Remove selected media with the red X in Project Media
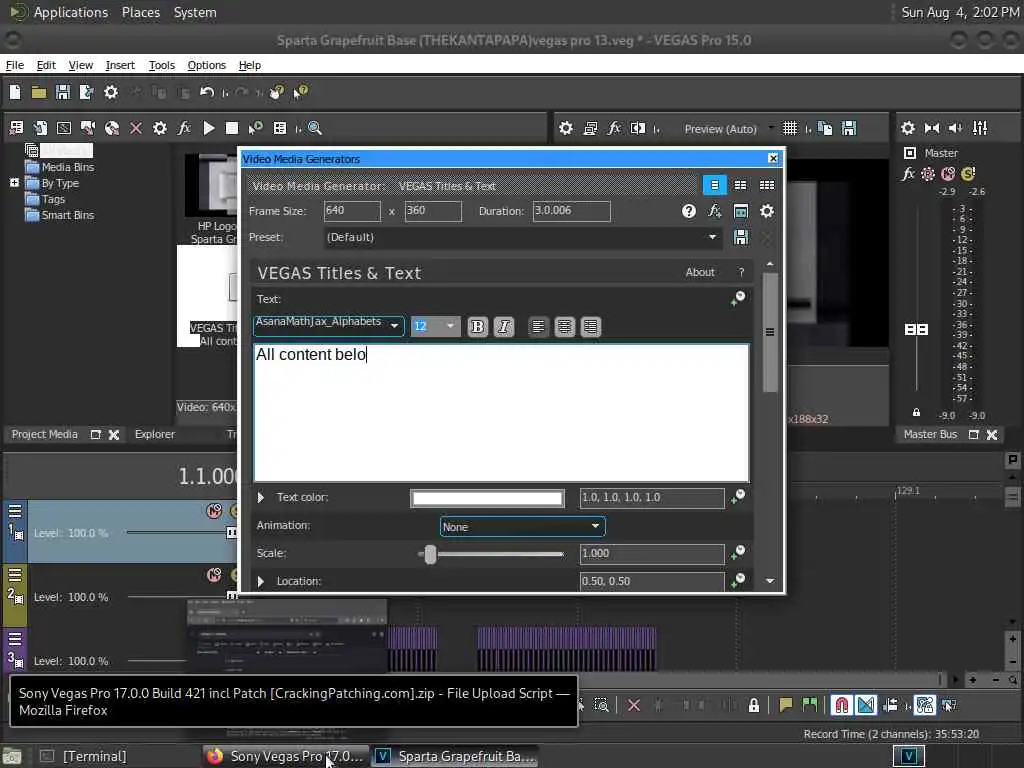The image size is (1024, 768). coord(136,128)
